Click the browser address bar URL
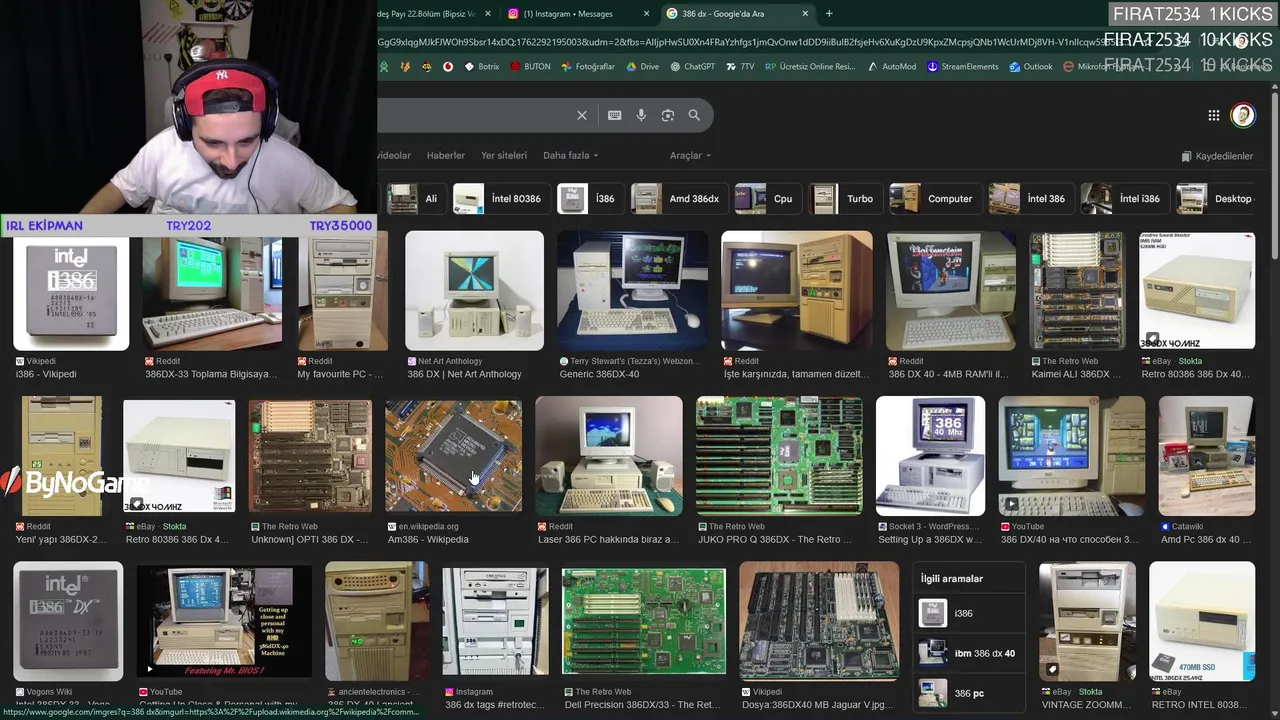This screenshot has width=1280, height=720. pyautogui.click(x=740, y=42)
